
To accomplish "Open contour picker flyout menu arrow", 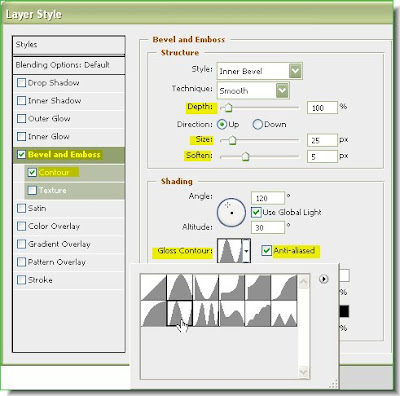I will [x=323, y=279].
